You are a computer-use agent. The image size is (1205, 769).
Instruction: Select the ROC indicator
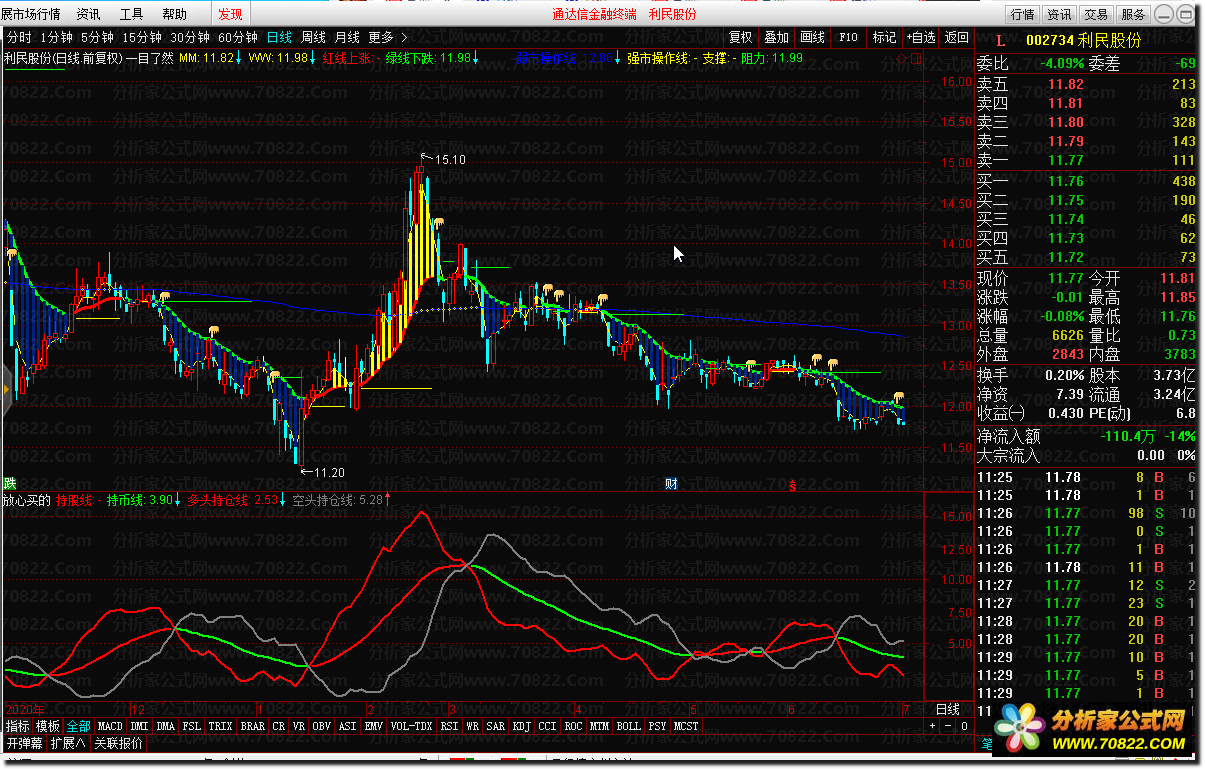click(x=573, y=726)
